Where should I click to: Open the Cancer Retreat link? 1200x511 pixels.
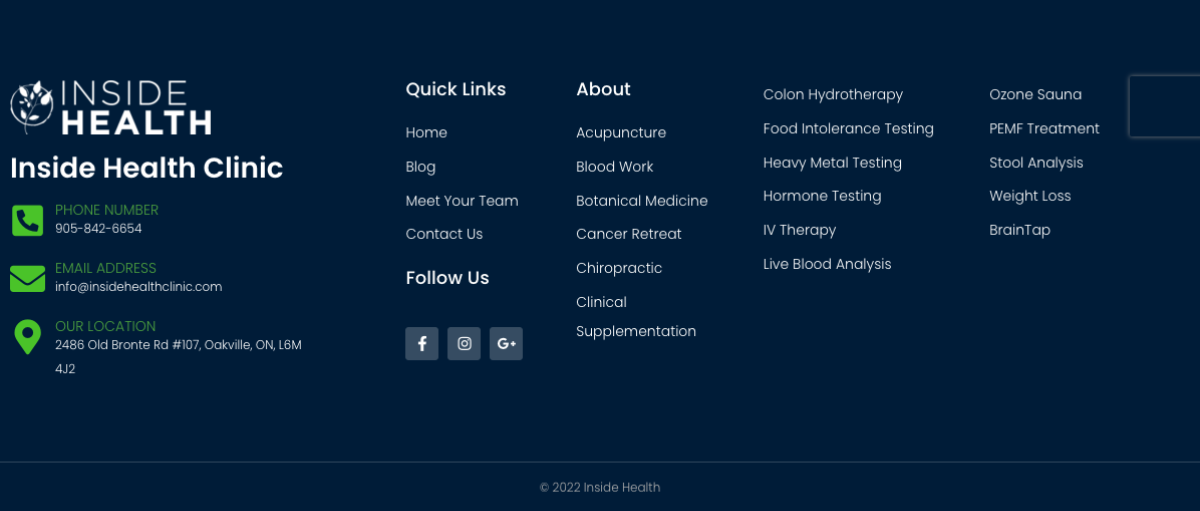click(629, 234)
